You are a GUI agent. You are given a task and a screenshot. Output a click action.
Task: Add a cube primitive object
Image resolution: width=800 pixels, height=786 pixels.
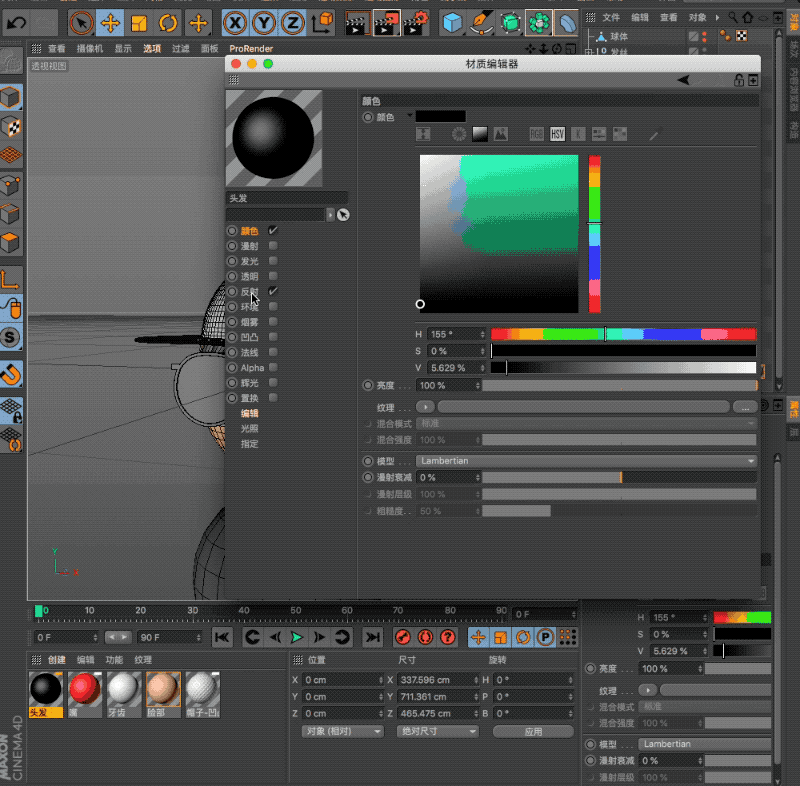pos(452,23)
